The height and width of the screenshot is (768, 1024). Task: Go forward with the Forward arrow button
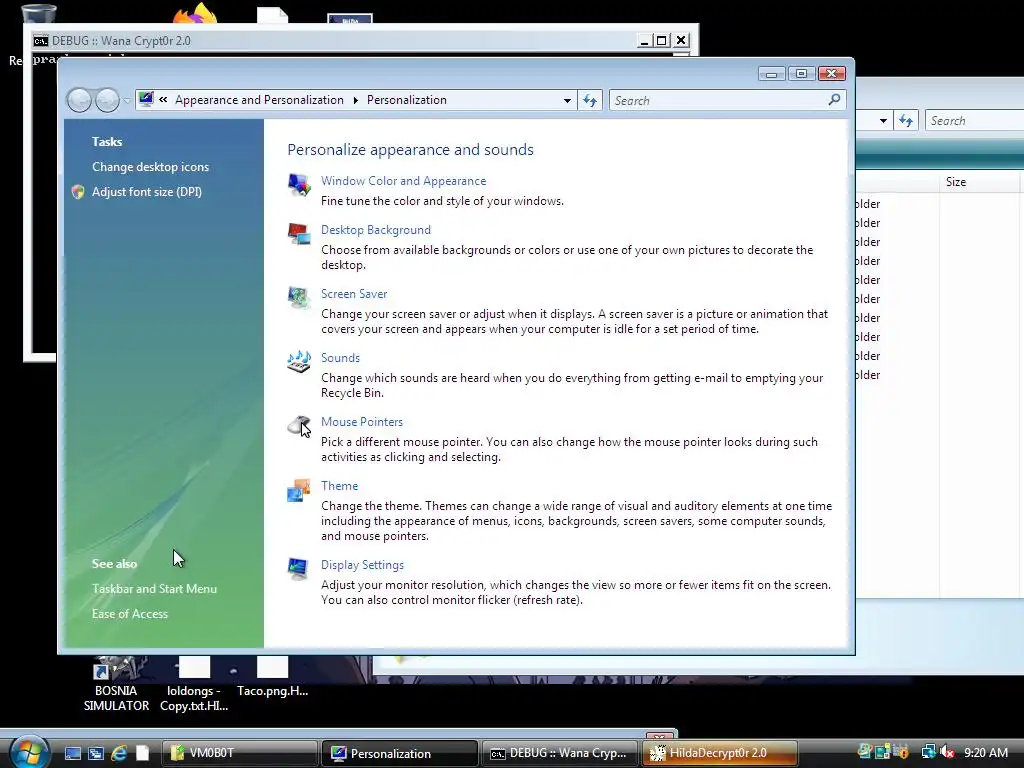point(107,100)
